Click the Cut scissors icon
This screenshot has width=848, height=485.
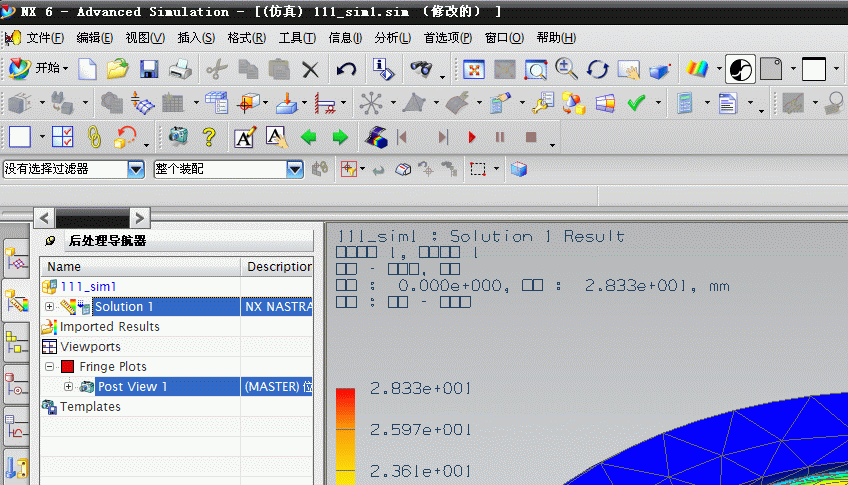[x=216, y=69]
